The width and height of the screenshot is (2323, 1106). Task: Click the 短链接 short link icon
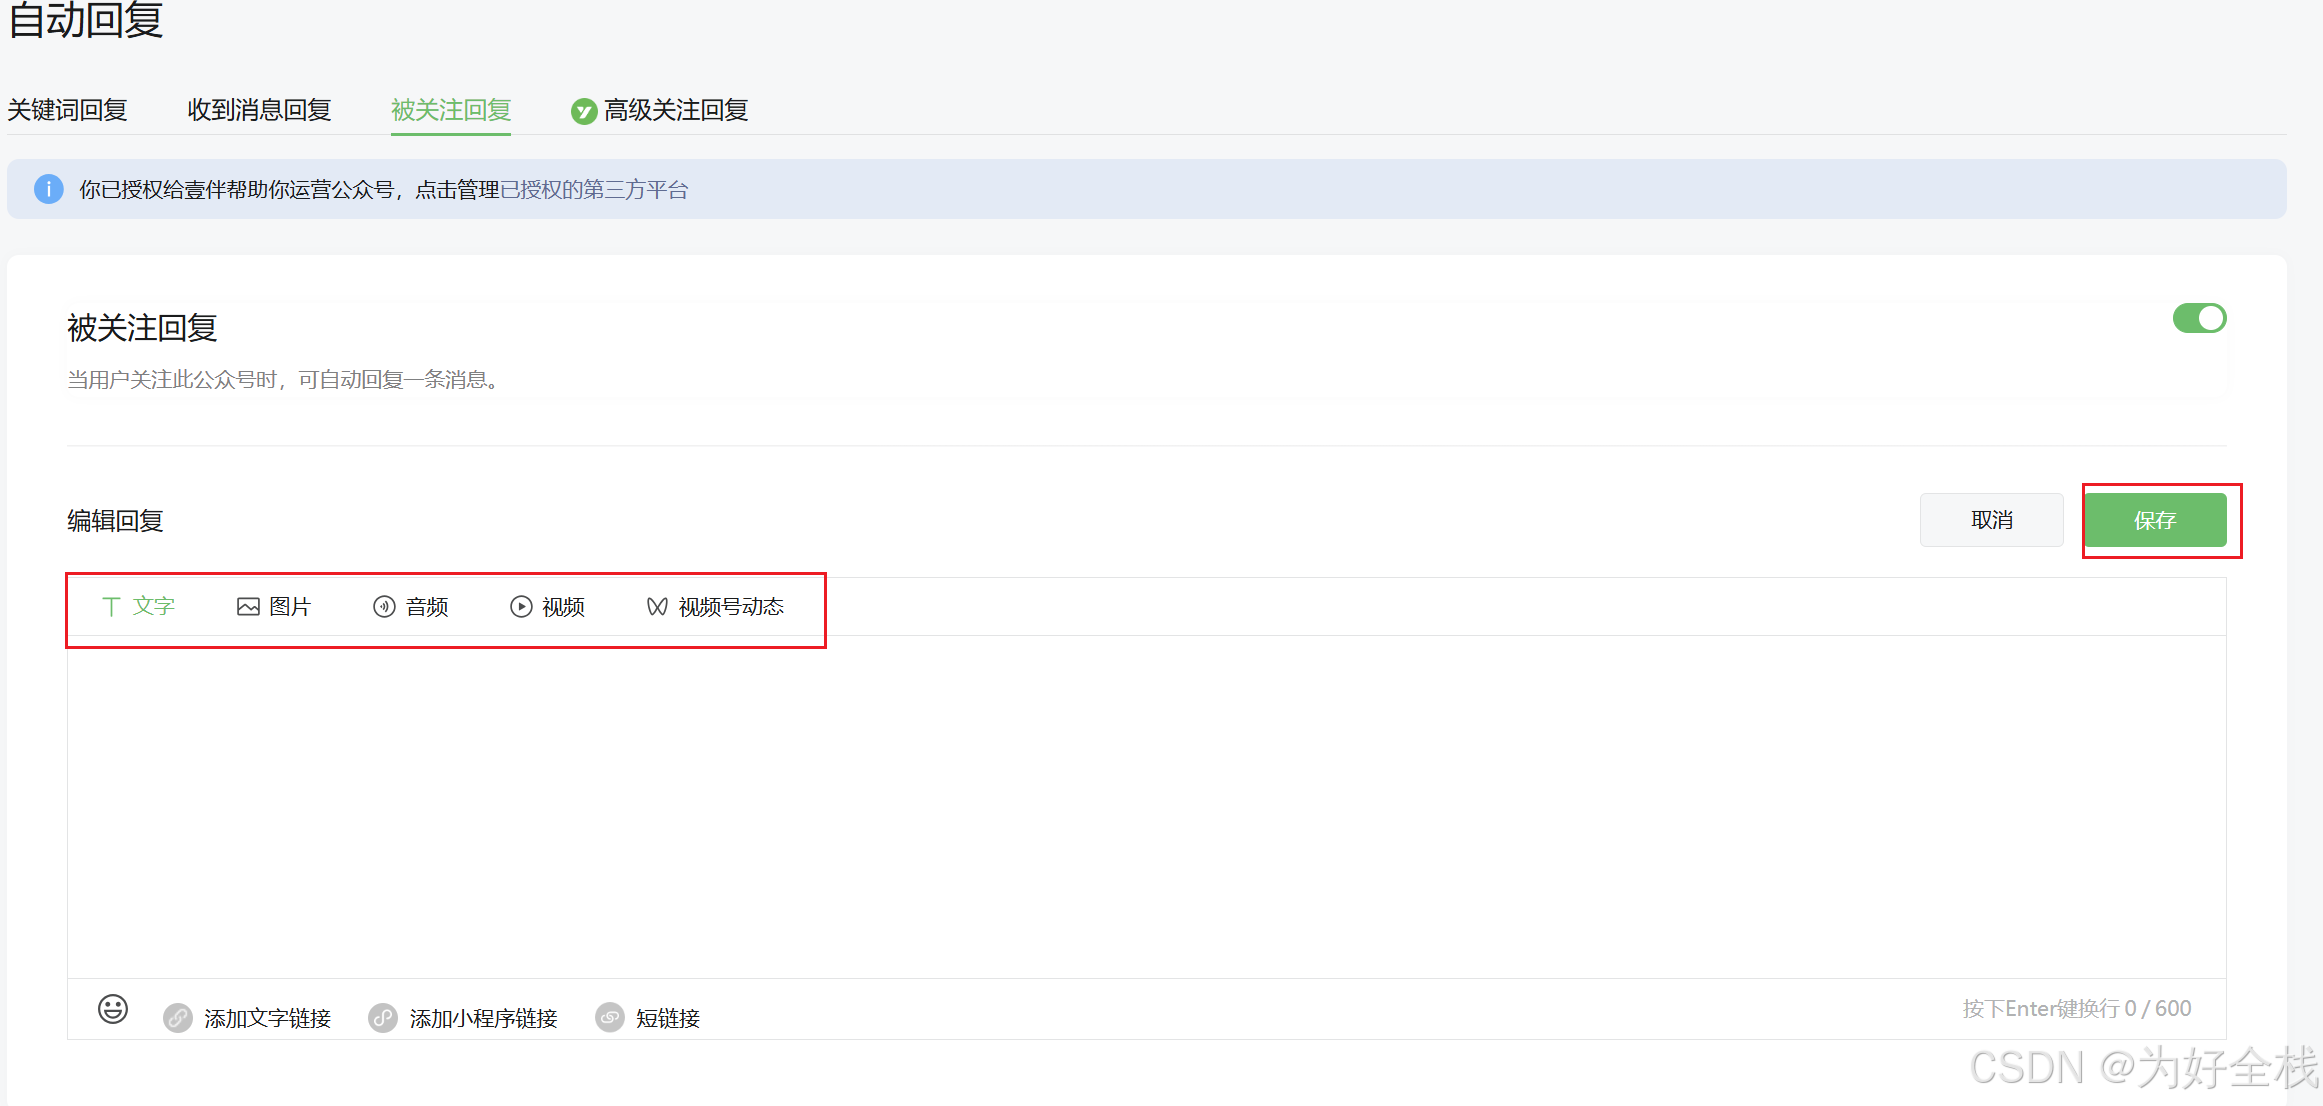(x=610, y=1018)
